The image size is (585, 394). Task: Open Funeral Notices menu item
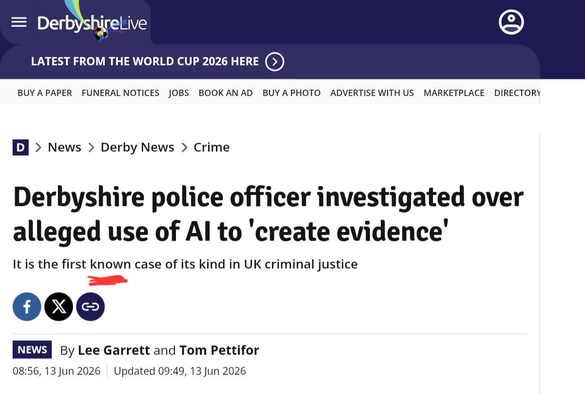tap(121, 93)
